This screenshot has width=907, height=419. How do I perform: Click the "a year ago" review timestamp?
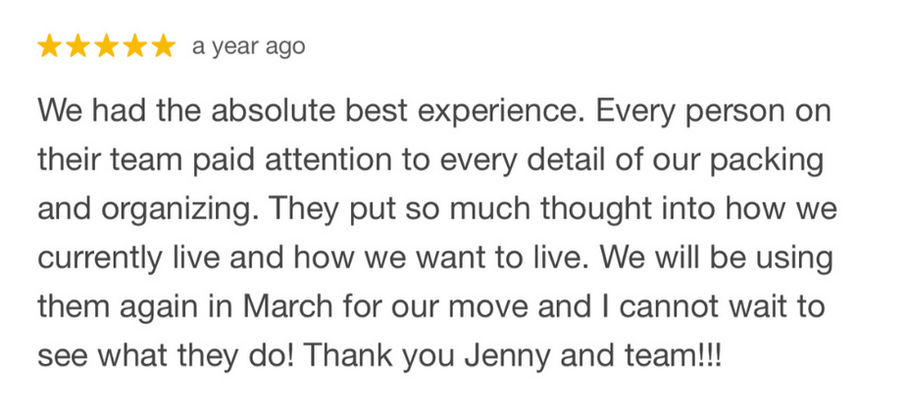(248, 46)
